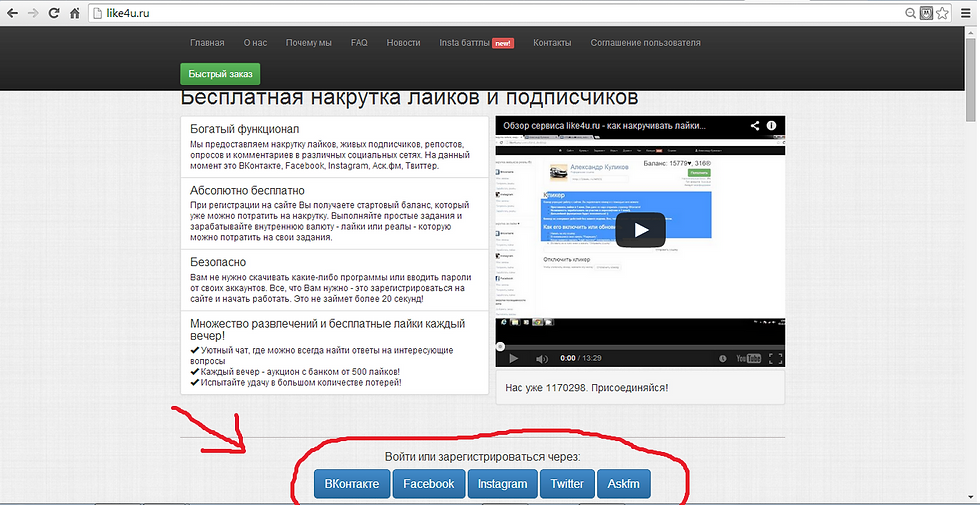Click the Абсолютно бесплатно heading
Image resolution: width=980 pixels, height=505 pixels.
tap(248, 190)
